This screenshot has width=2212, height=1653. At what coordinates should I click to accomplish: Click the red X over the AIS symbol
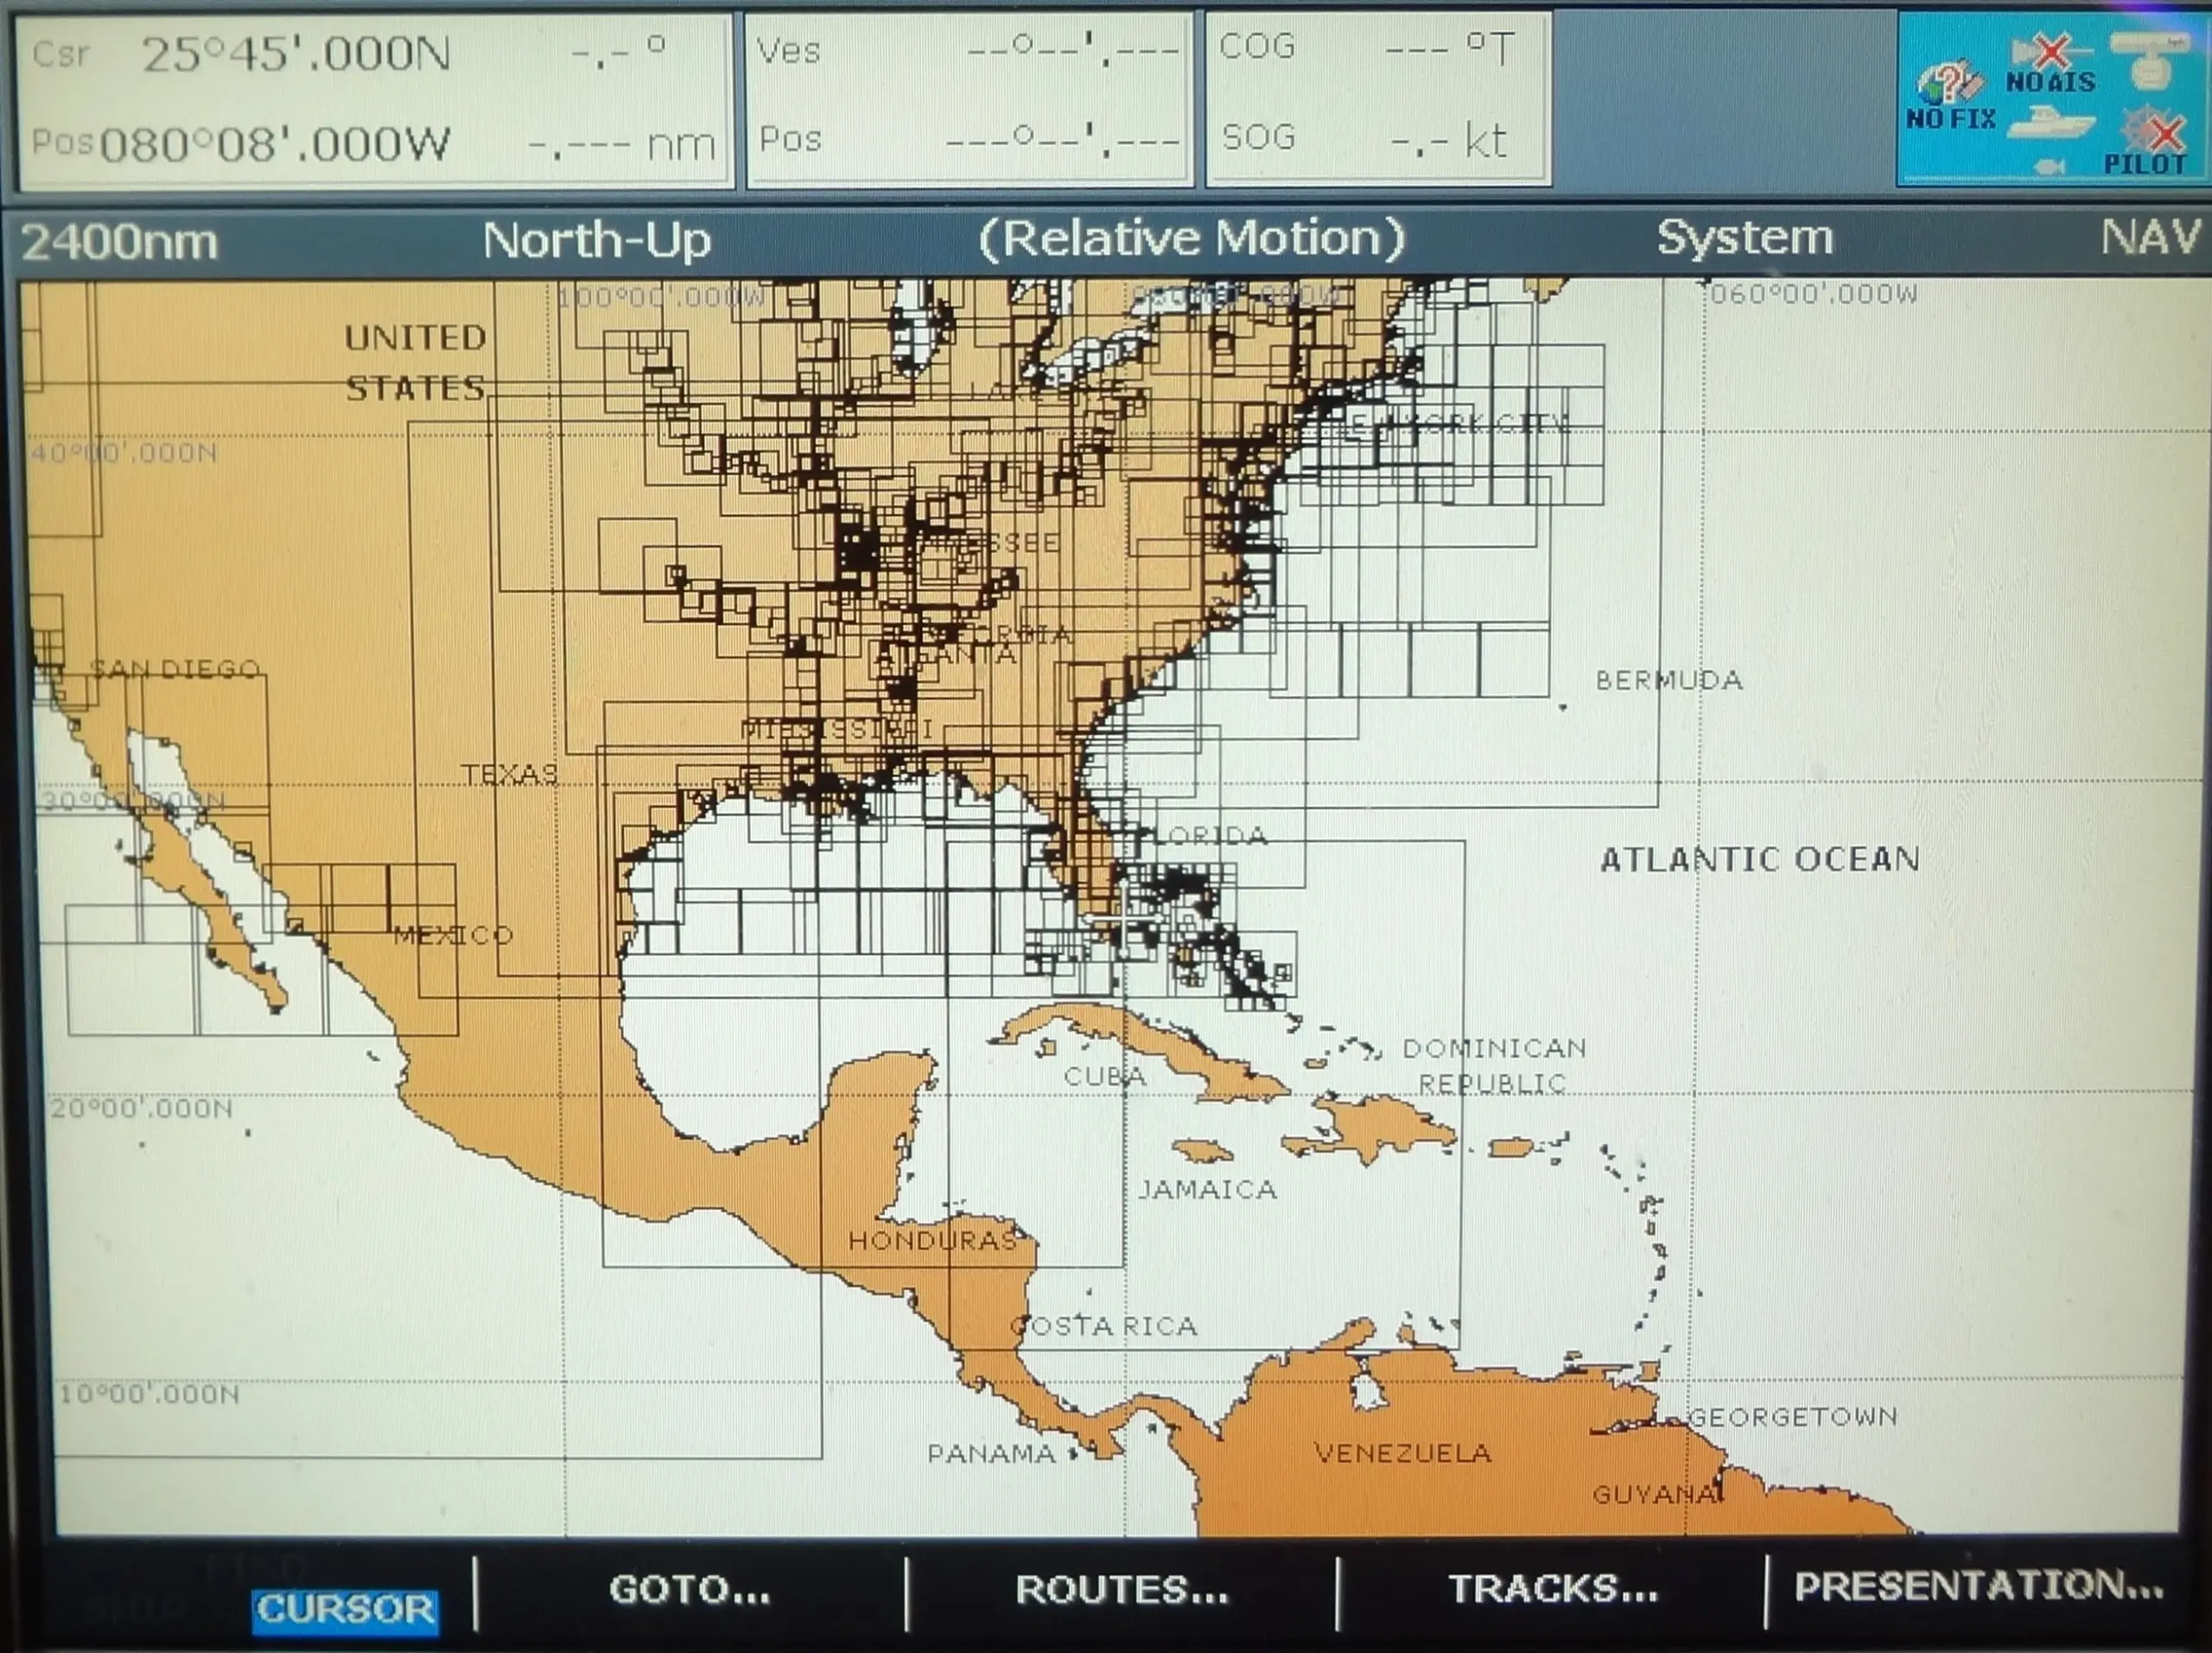[2050, 50]
